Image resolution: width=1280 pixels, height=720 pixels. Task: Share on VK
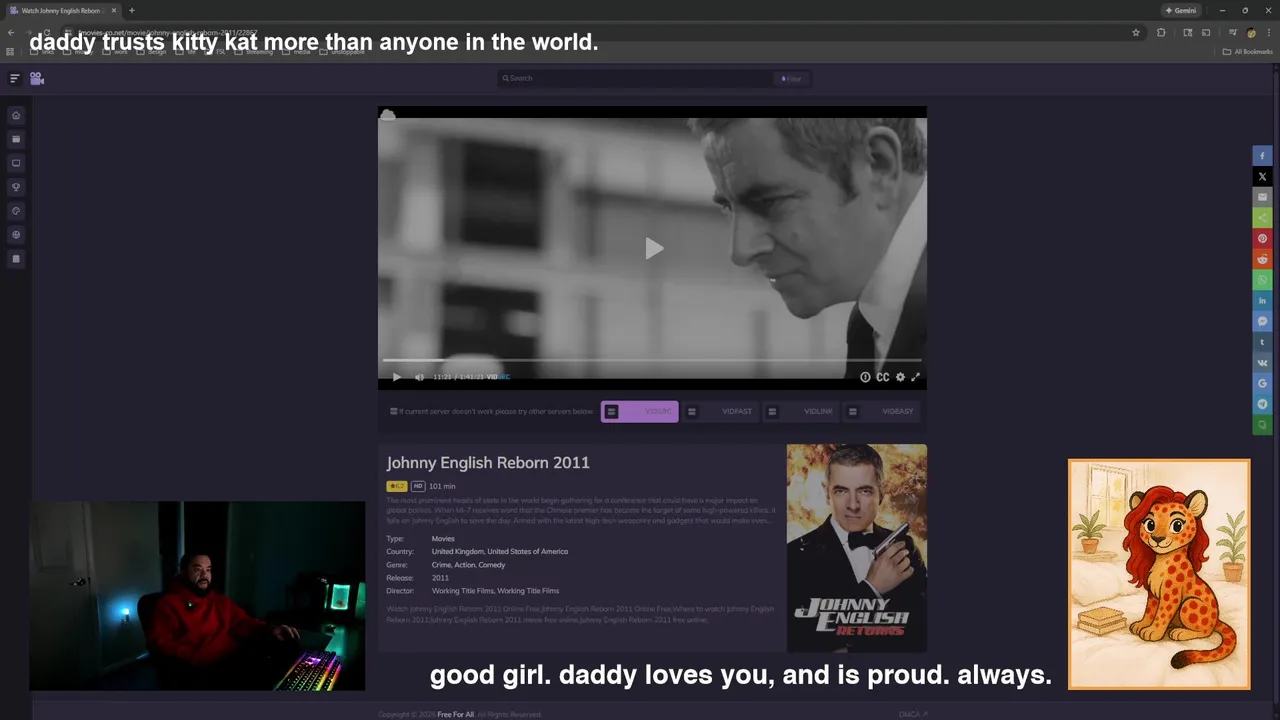1262,363
